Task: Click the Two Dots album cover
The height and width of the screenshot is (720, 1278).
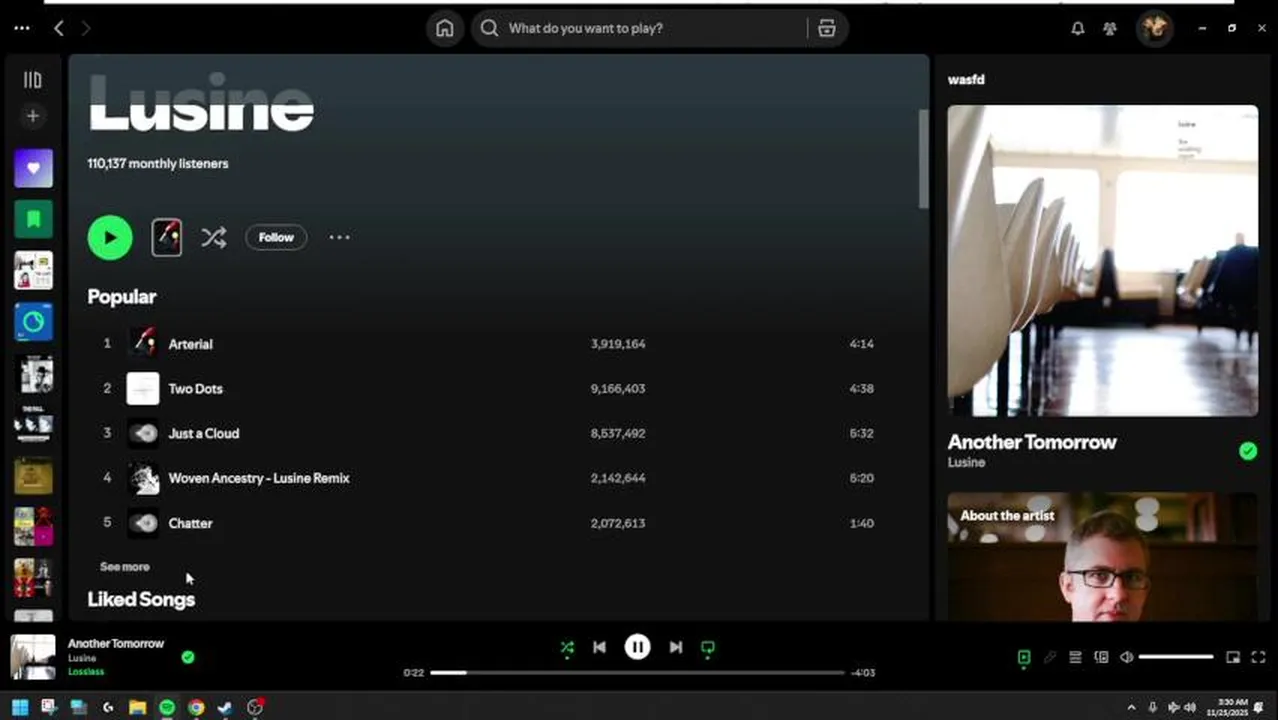Action: coord(143,388)
